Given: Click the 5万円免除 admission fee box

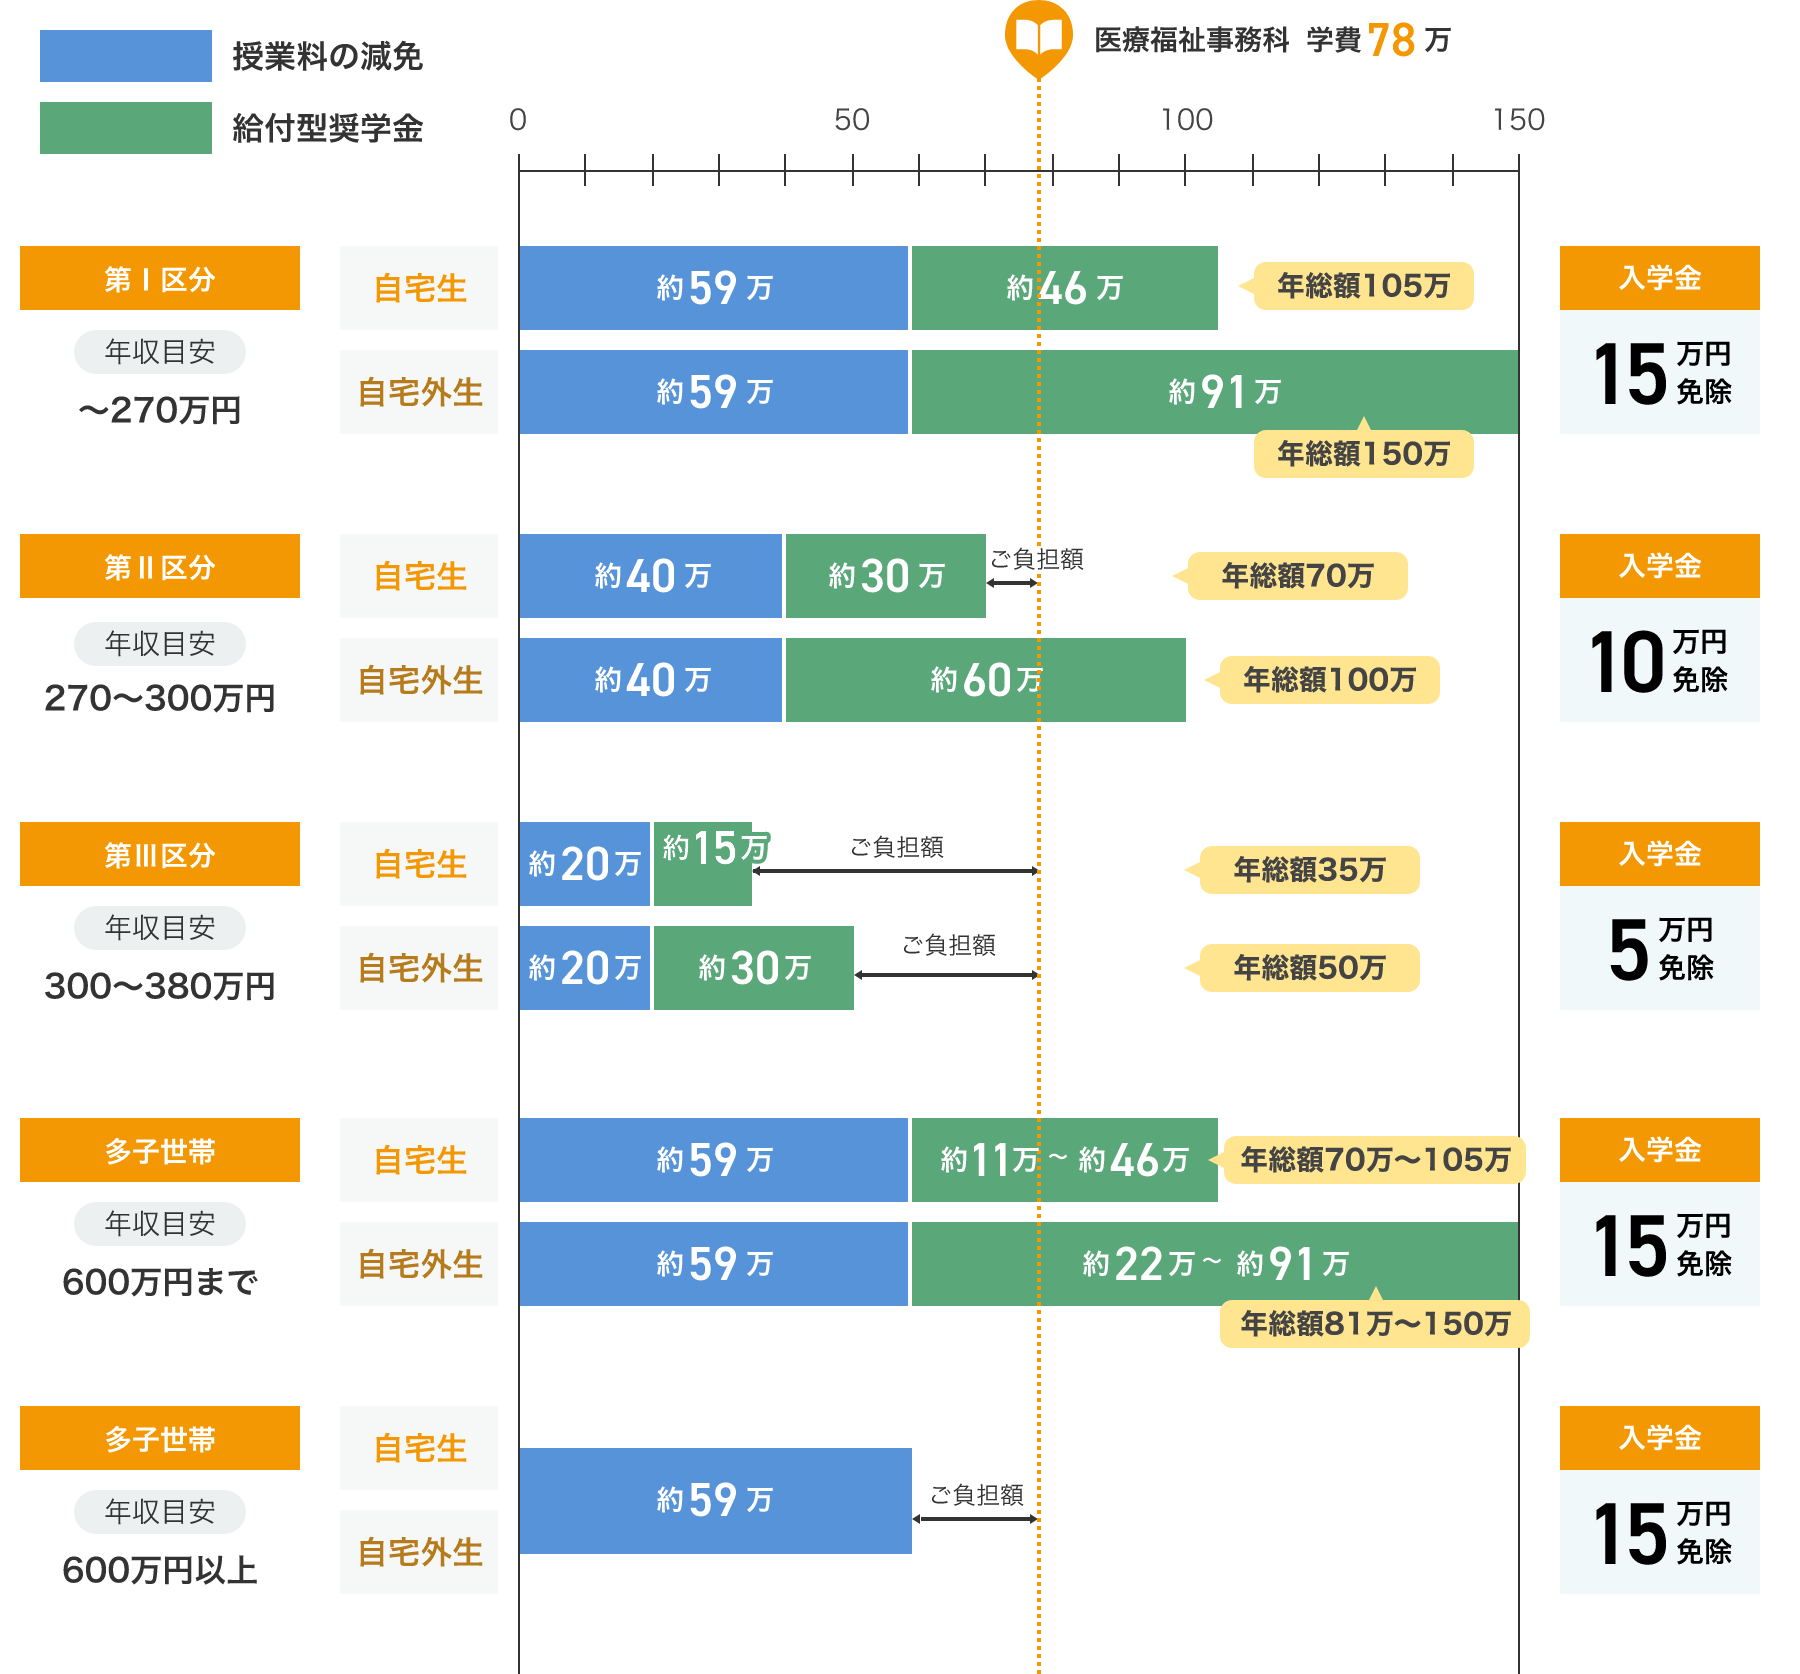Looking at the screenshot, I should [1659, 948].
